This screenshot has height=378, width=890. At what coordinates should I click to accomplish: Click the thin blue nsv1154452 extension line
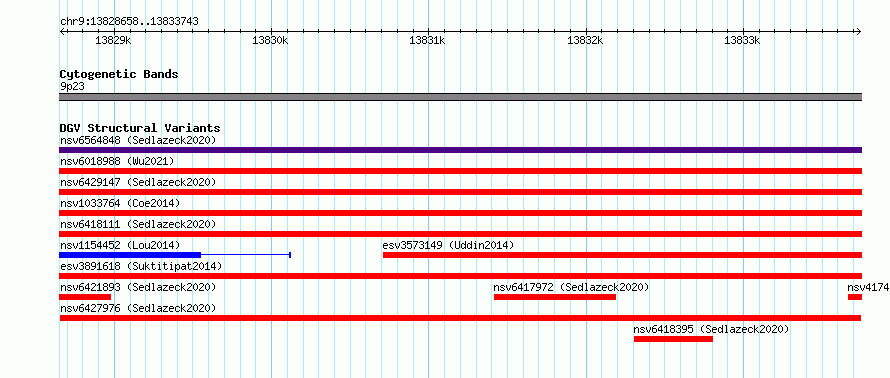(246, 255)
